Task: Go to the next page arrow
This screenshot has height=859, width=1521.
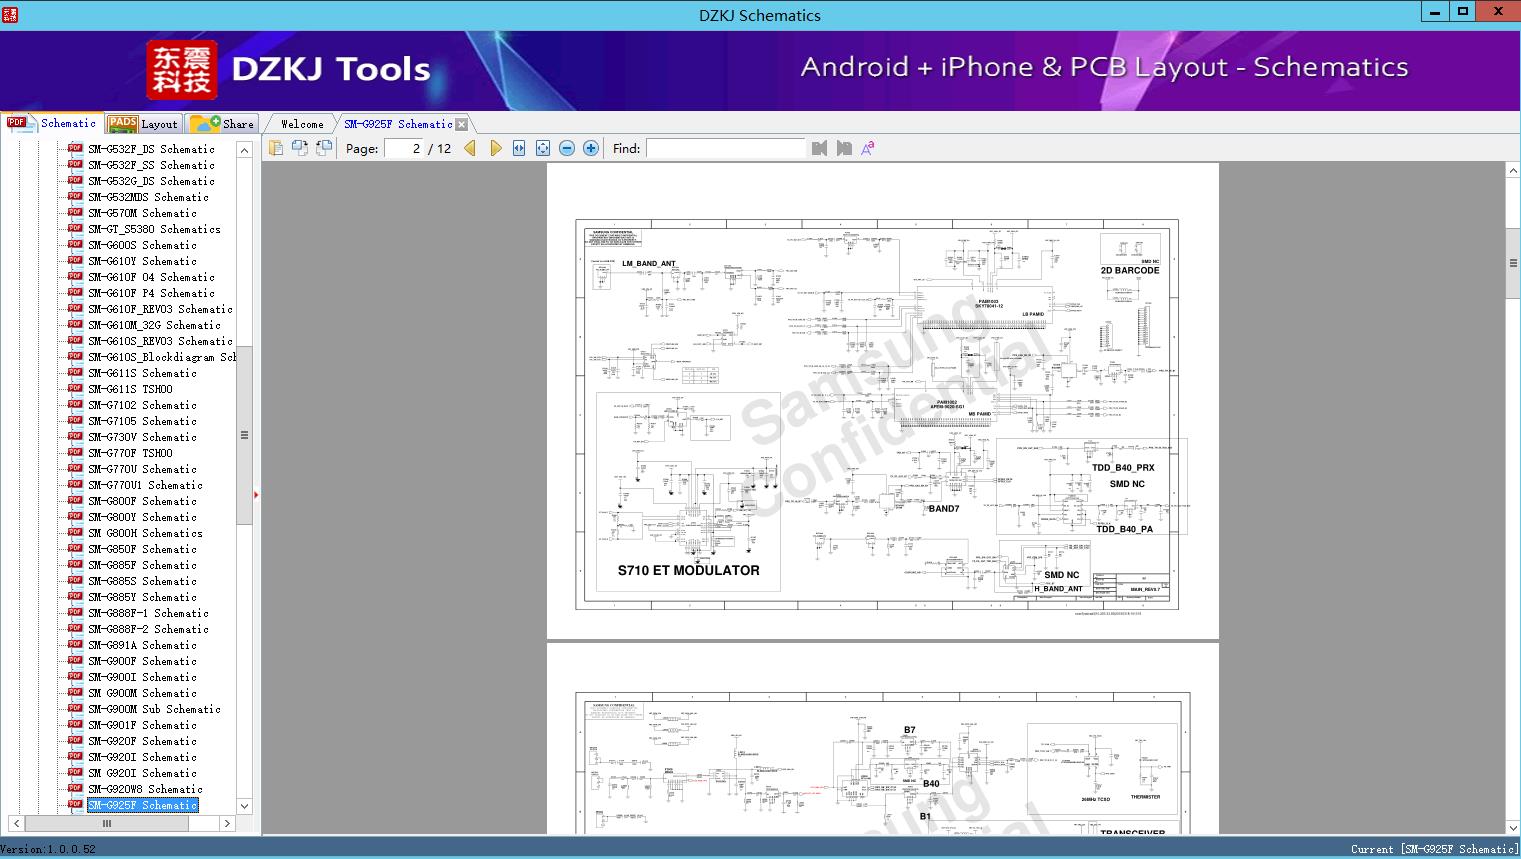Action: tap(496, 148)
